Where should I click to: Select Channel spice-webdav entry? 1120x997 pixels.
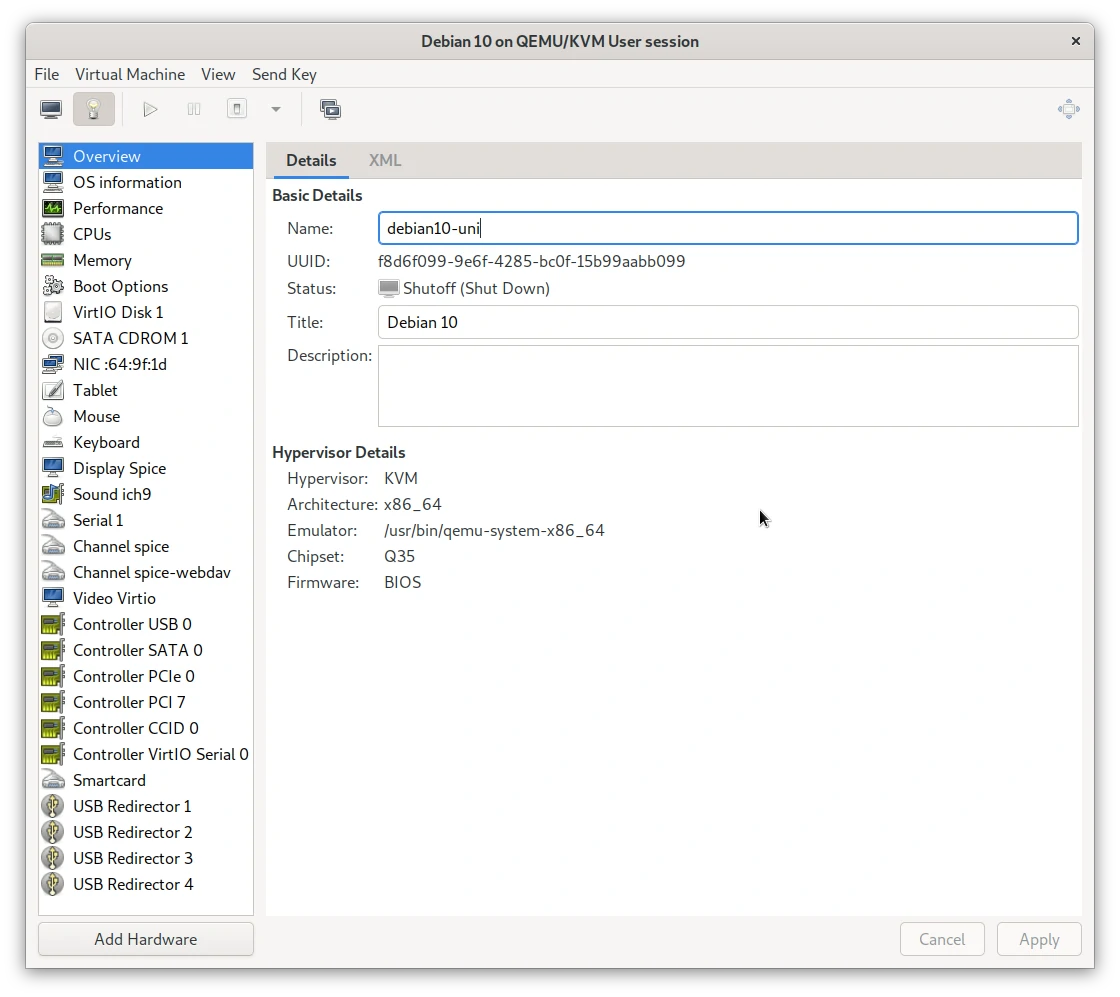click(146, 573)
